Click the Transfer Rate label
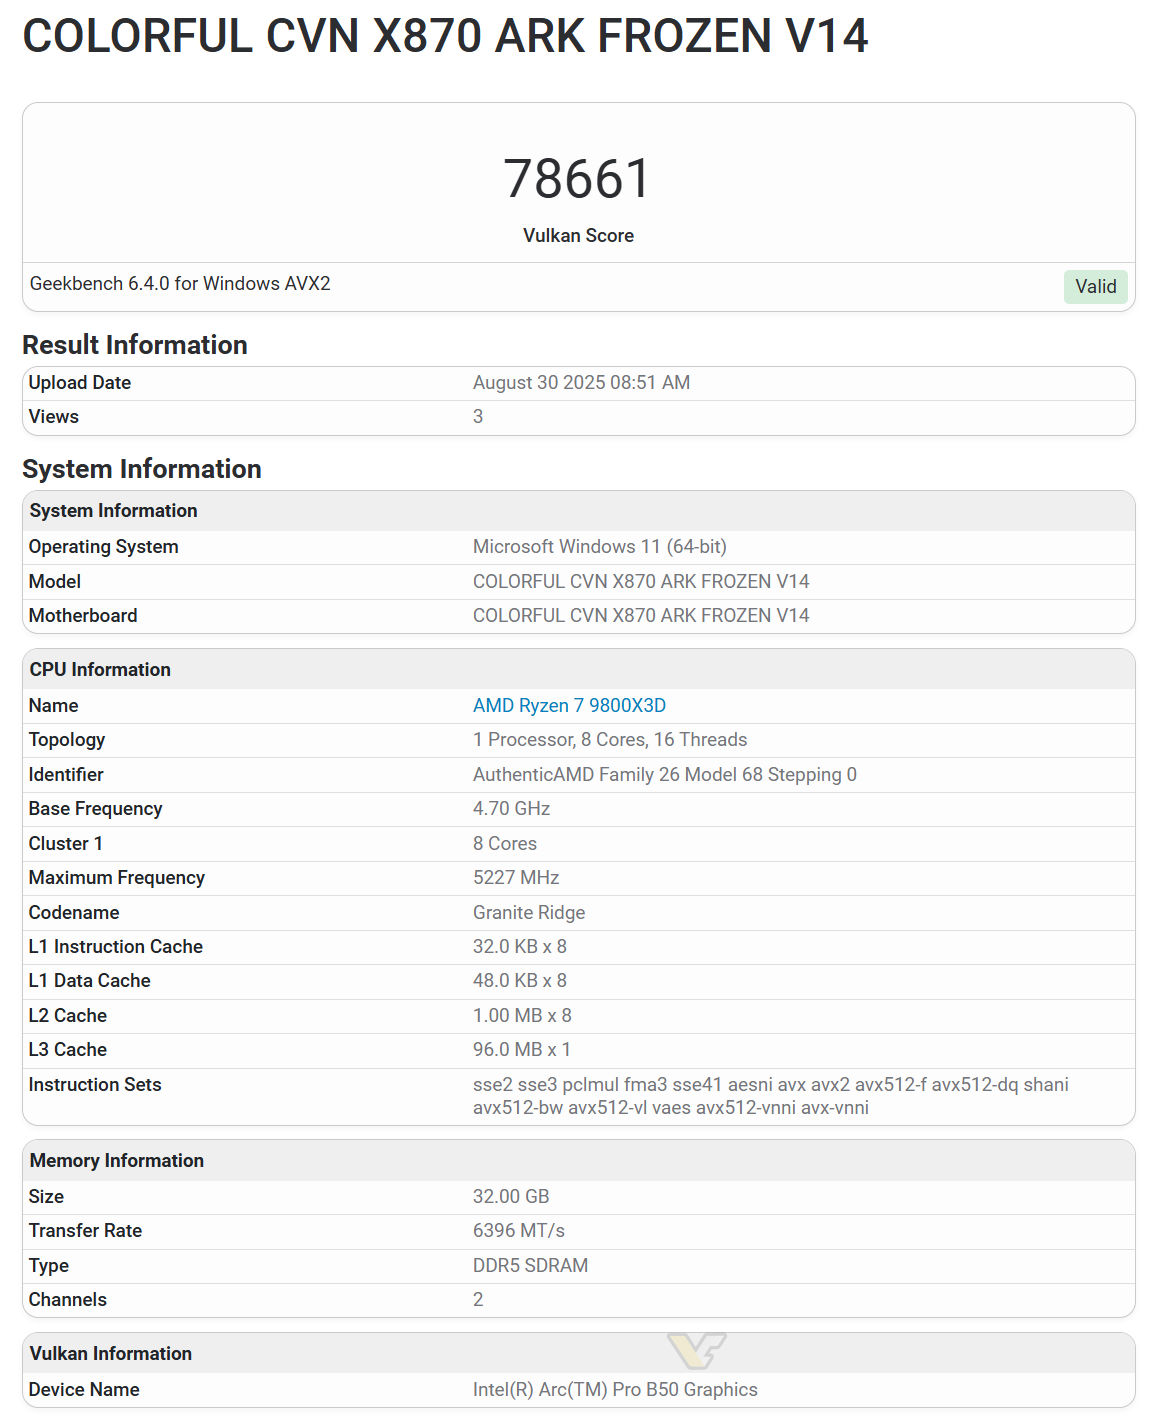 85,1231
